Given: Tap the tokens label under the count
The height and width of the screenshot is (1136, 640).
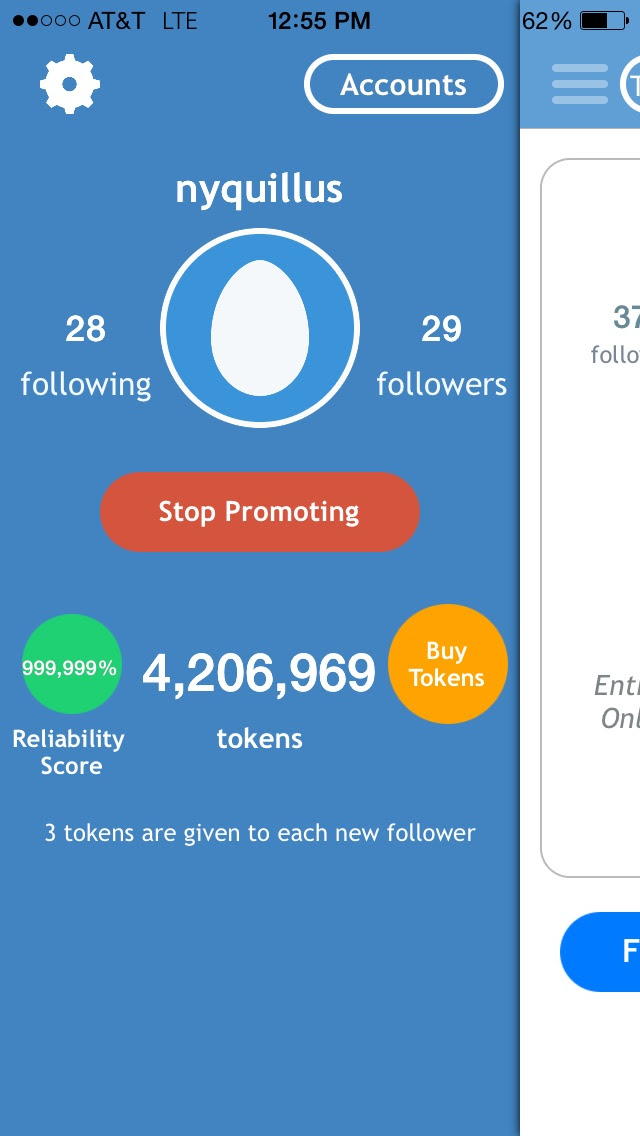Looking at the screenshot, I should (259, 739).
